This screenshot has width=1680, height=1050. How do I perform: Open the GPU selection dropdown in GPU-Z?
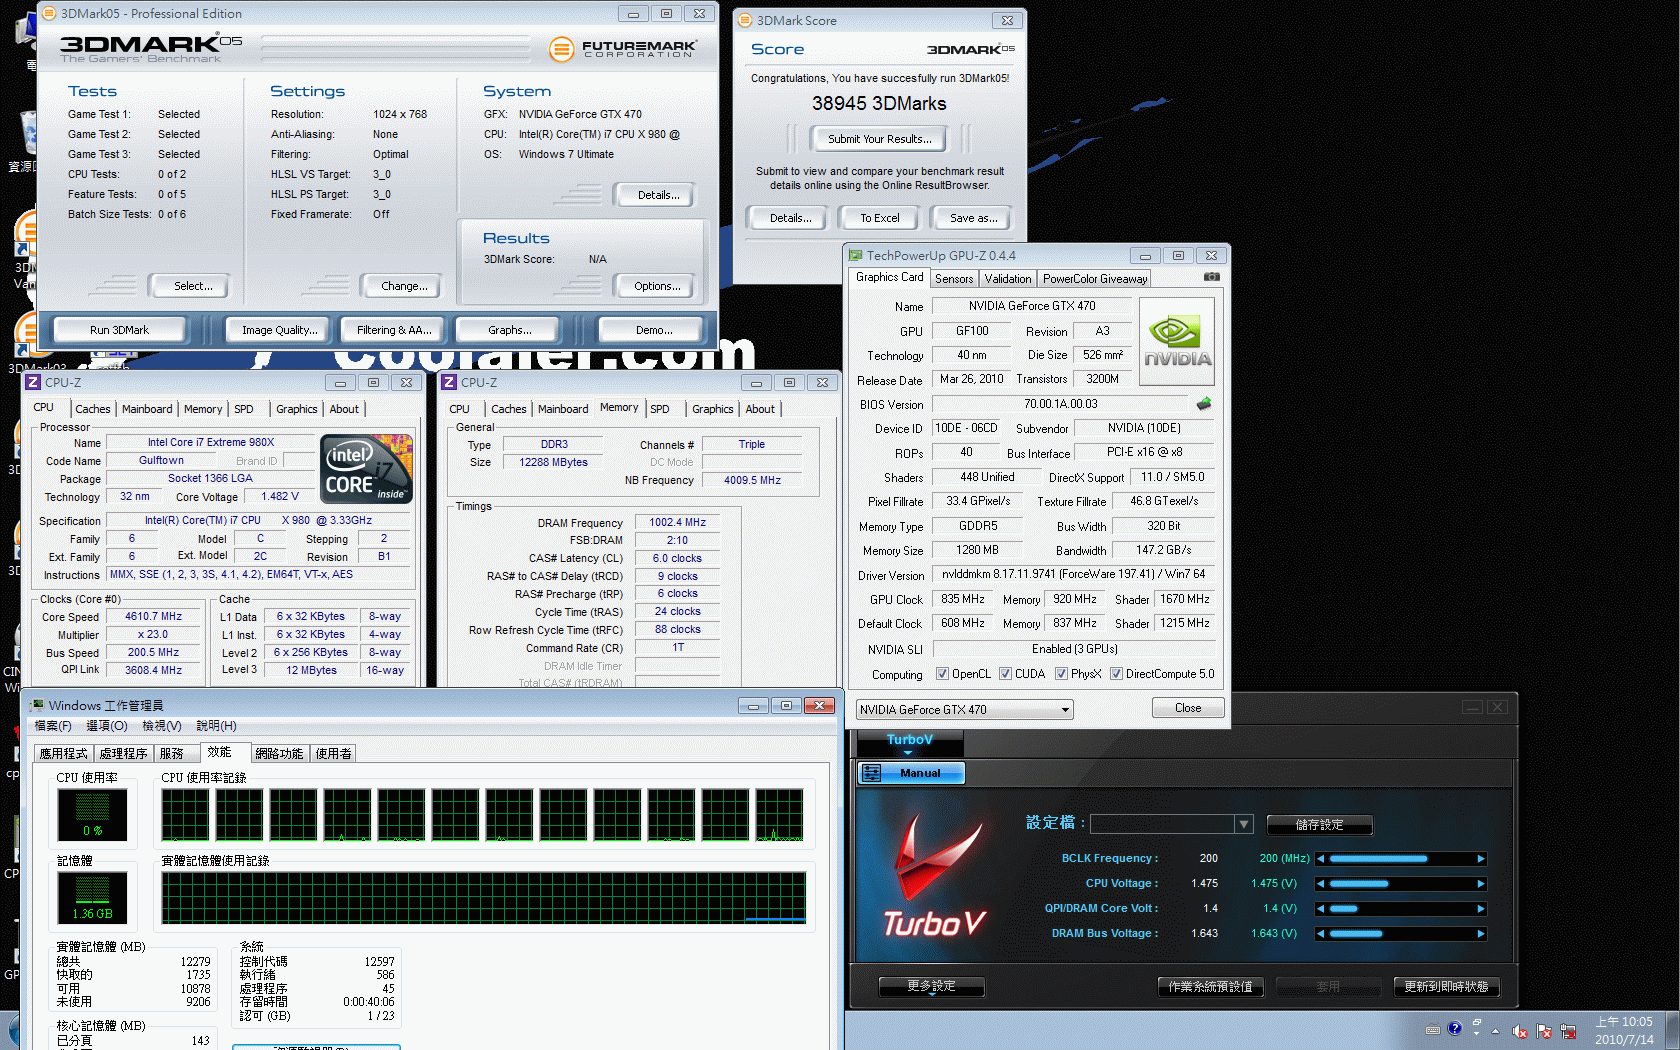coord(964,709)
